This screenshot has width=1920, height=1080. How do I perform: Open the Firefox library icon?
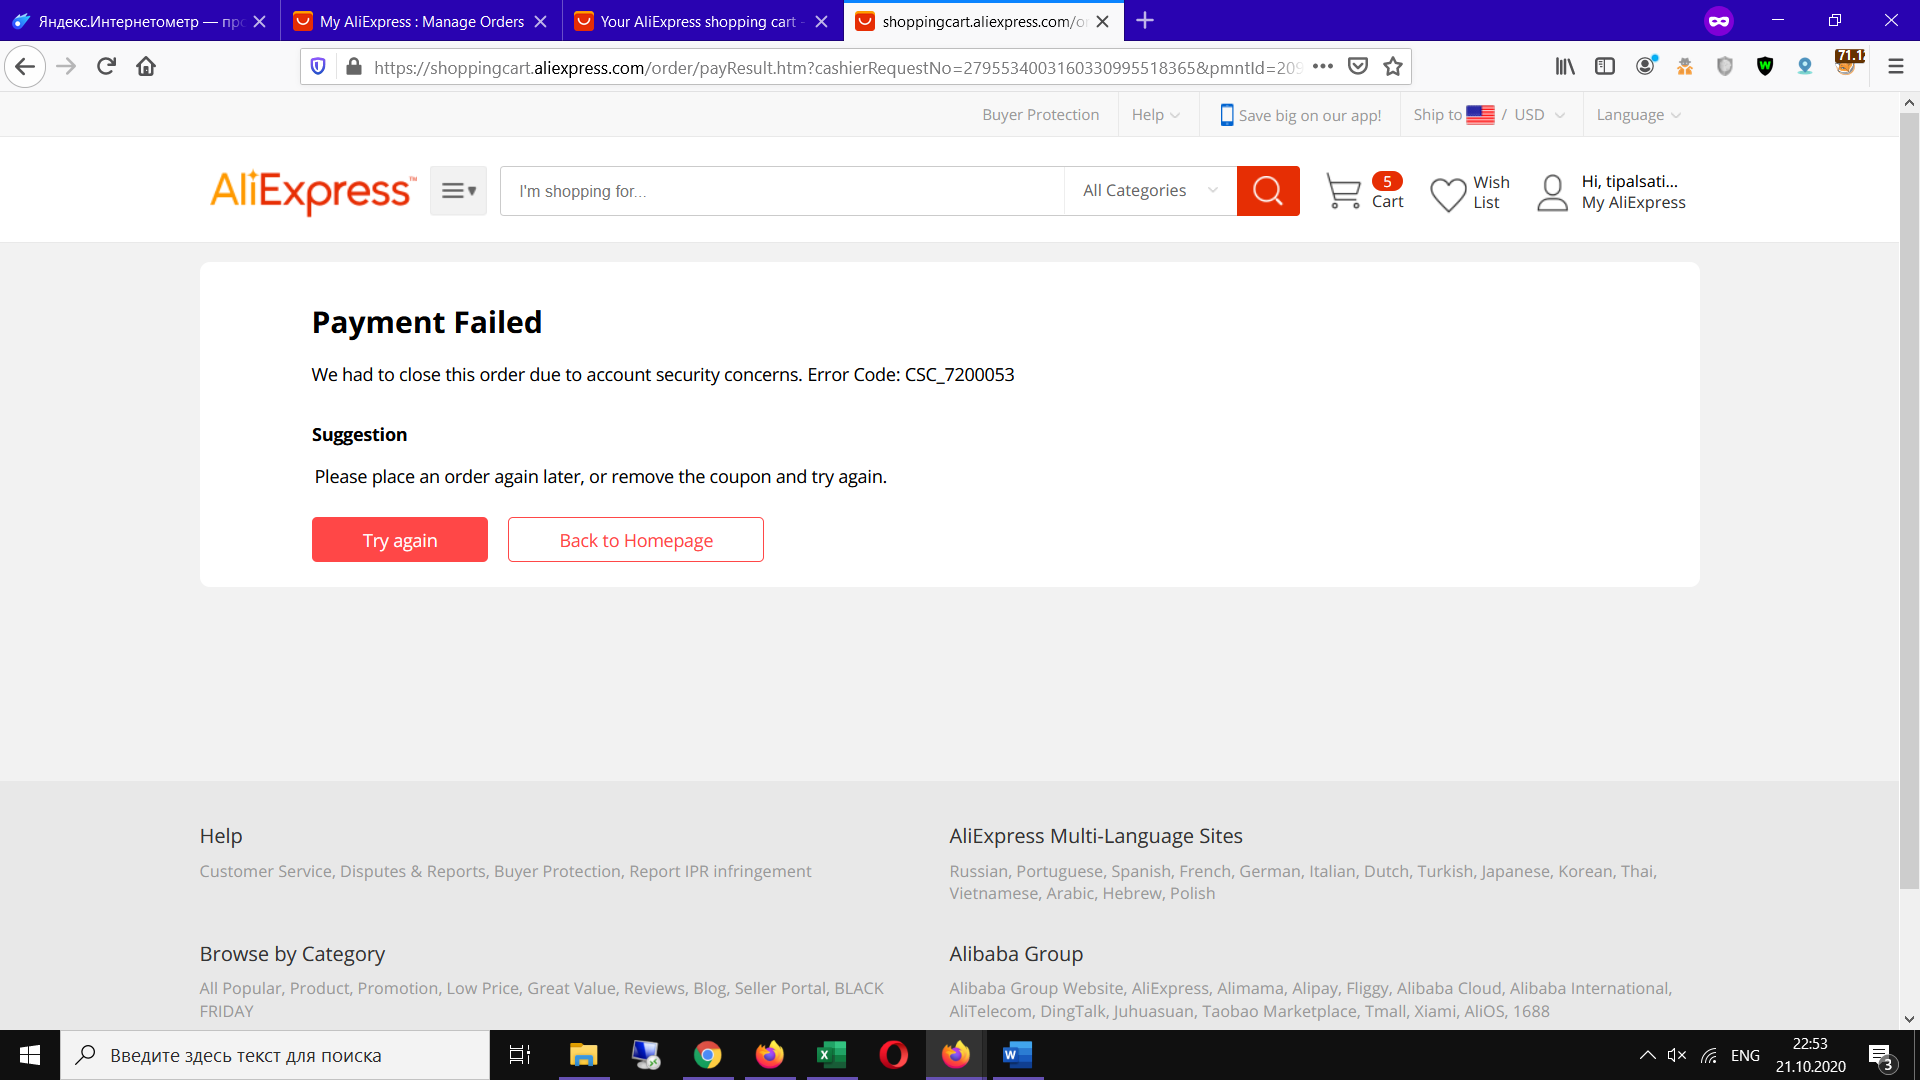point(1565,67)
